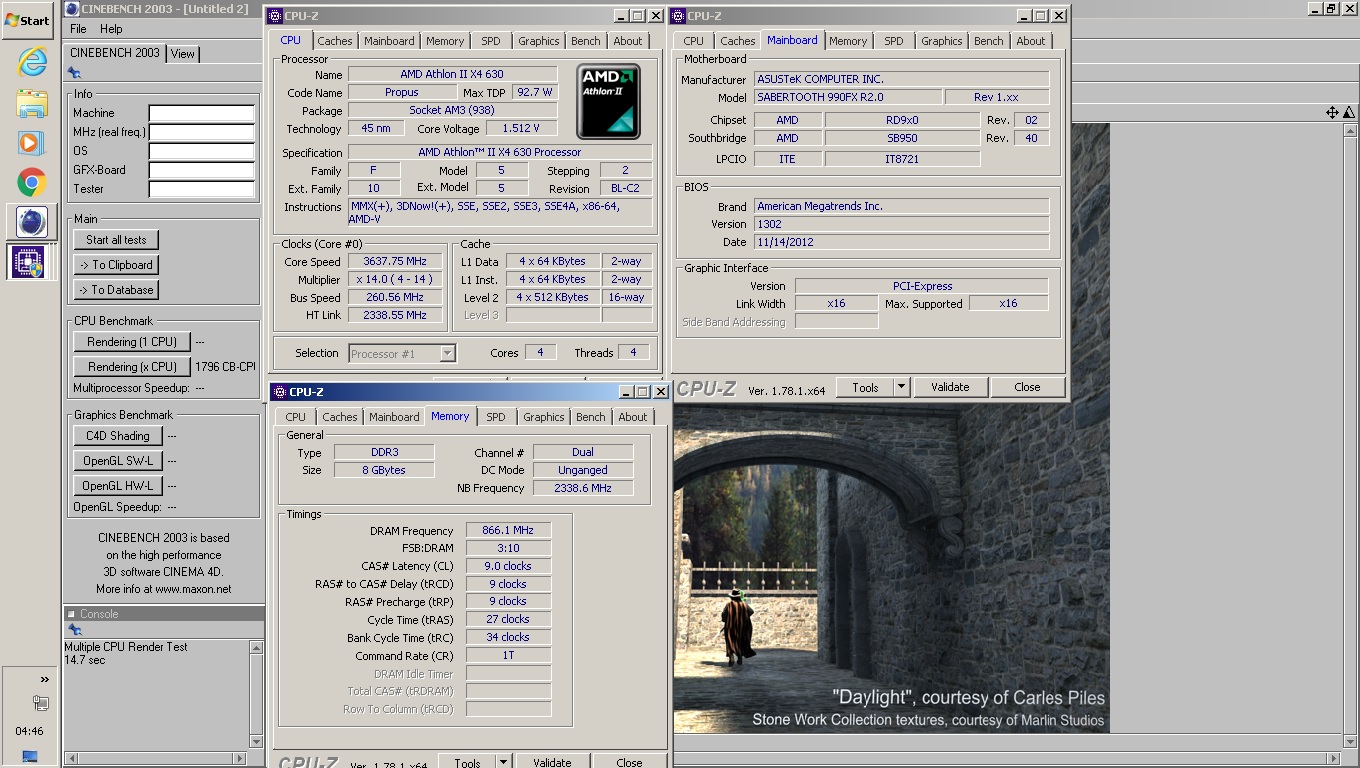Click the CPU-Z CPU window title icon
This screenshot has width=1360, height=768.
click(276, 16)
